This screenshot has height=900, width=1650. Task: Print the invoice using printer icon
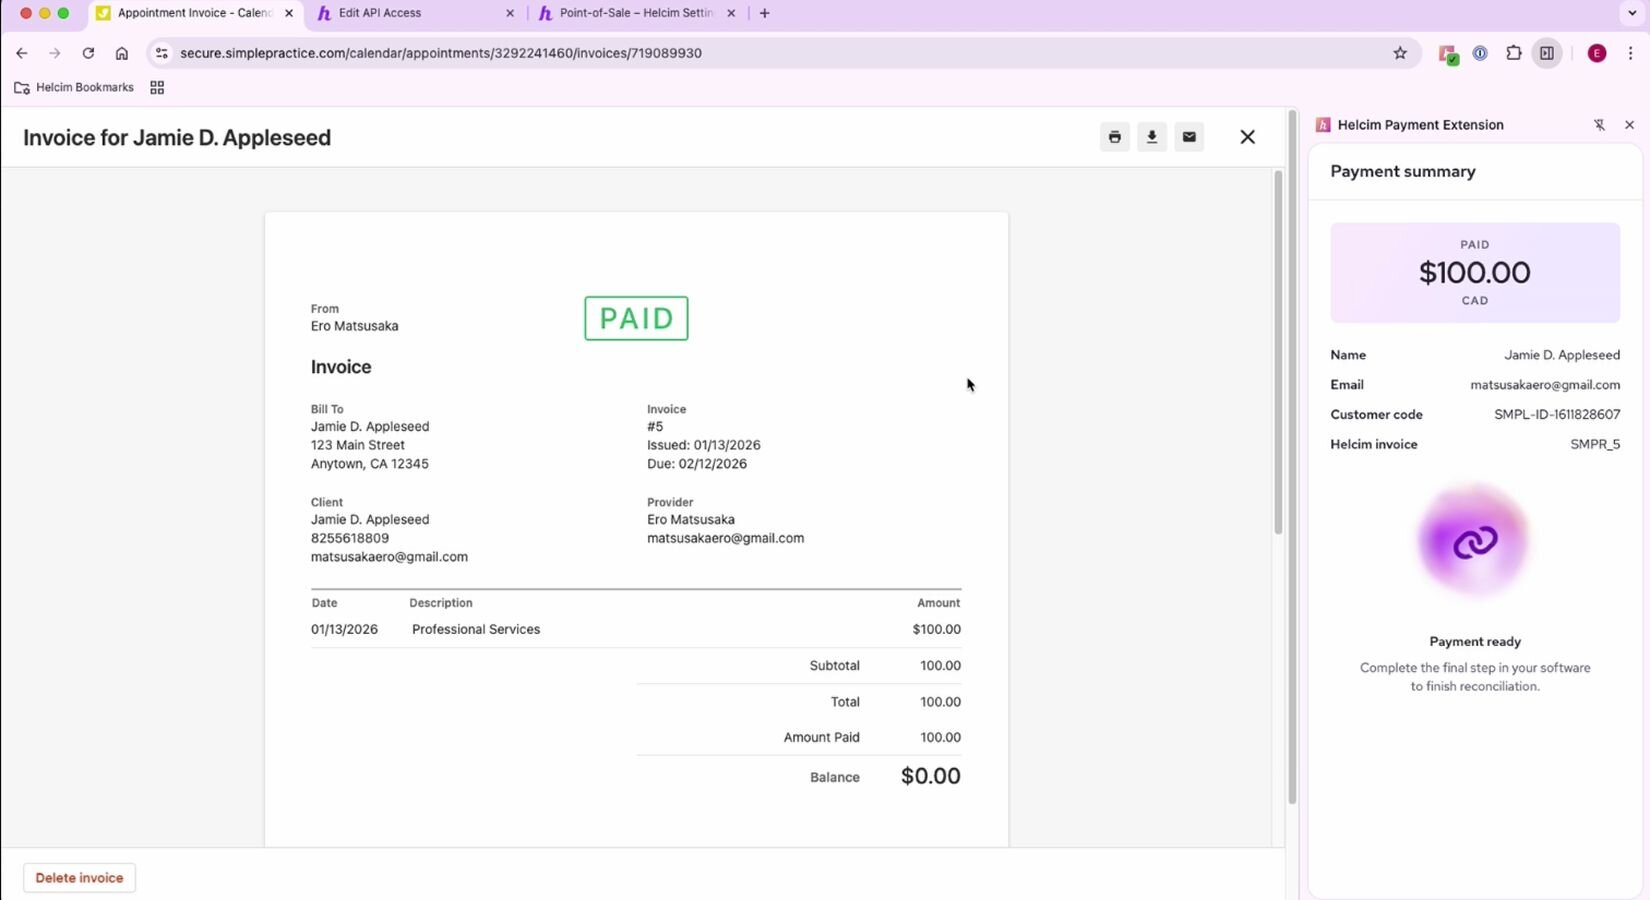click(1114, 137)
